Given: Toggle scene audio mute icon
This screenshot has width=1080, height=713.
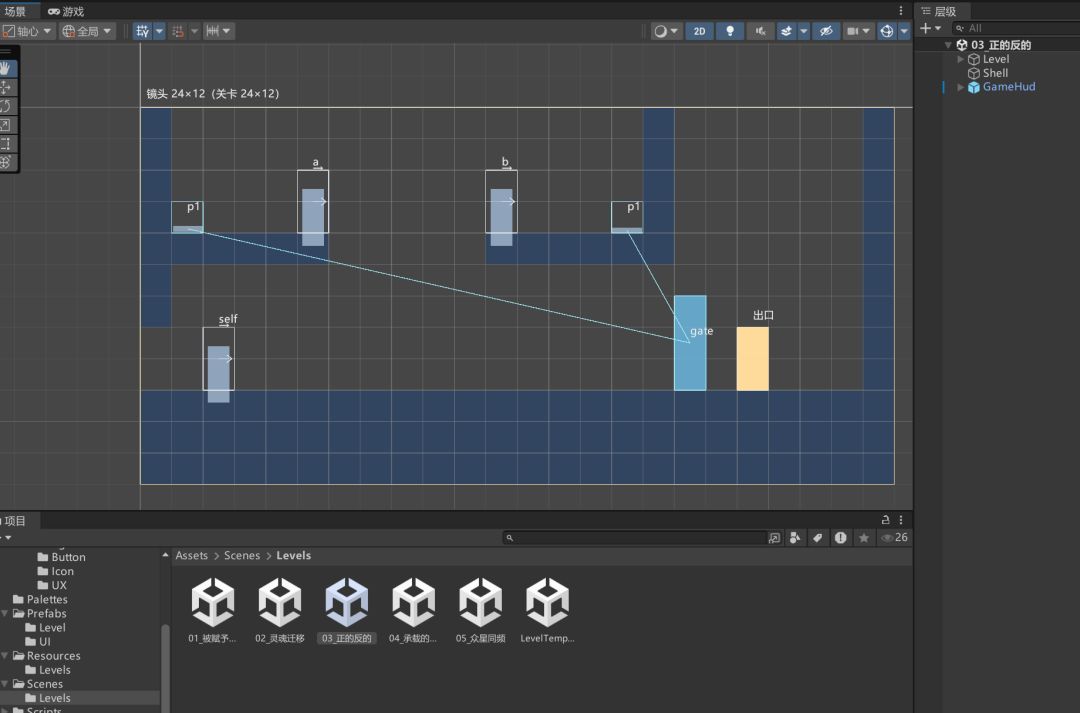Looking at the screenshot, I should pyautogui.click(x=760, y=31).
